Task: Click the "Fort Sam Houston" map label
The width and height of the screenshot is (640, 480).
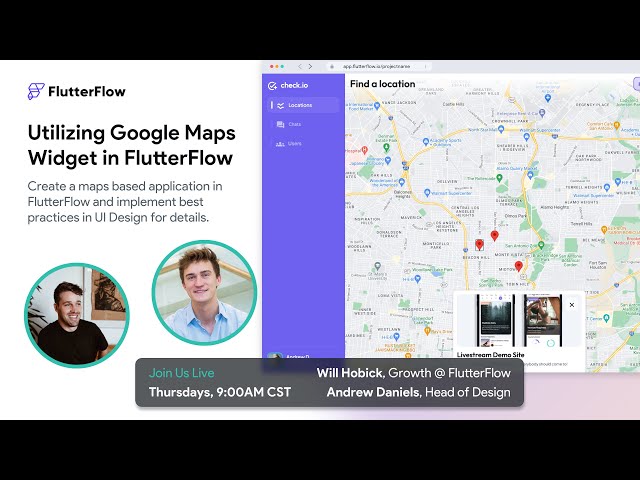Action: coord(598,265)
